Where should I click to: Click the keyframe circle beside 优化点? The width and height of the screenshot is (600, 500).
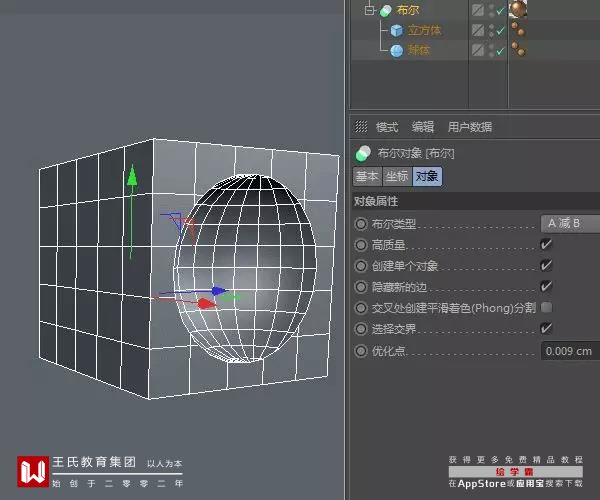pyautogui.click(x=361, y=351)
